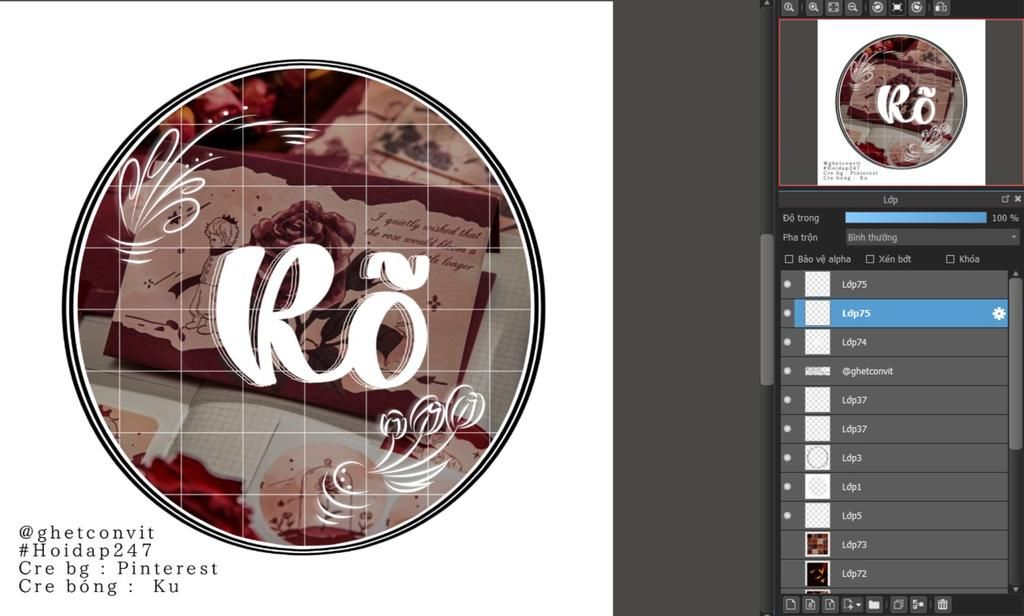Click the @ghetconvit layer thumbnail
Viewport: 1024px width, 616px height.
tap(817, 371)
